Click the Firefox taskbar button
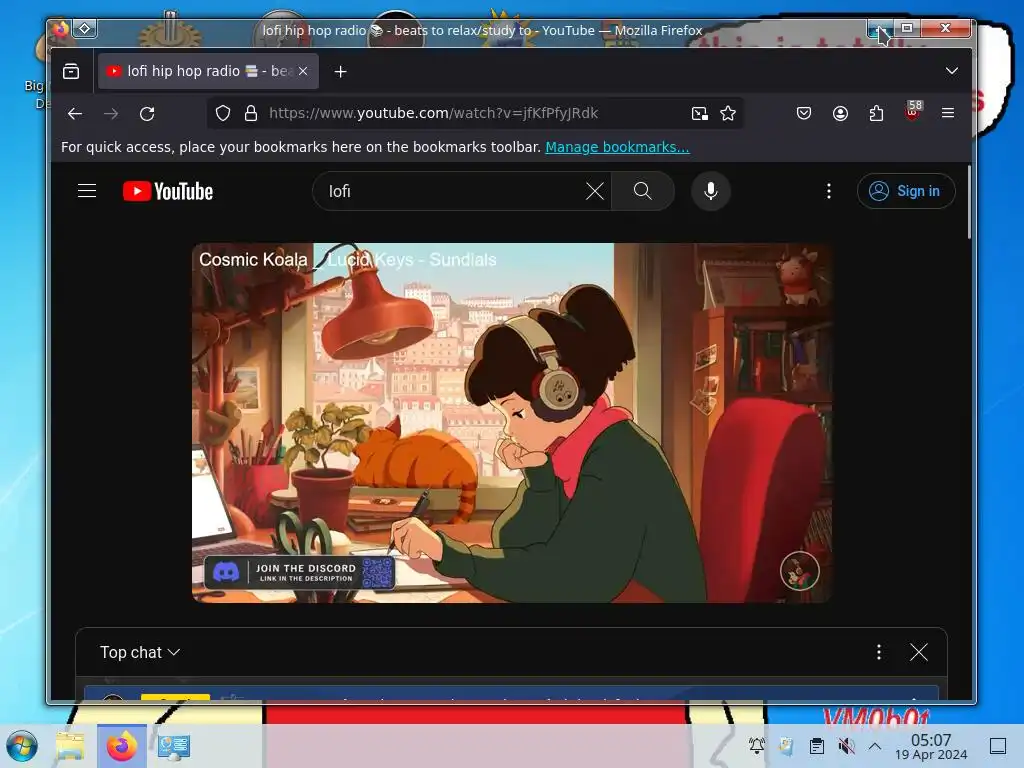 121,746
